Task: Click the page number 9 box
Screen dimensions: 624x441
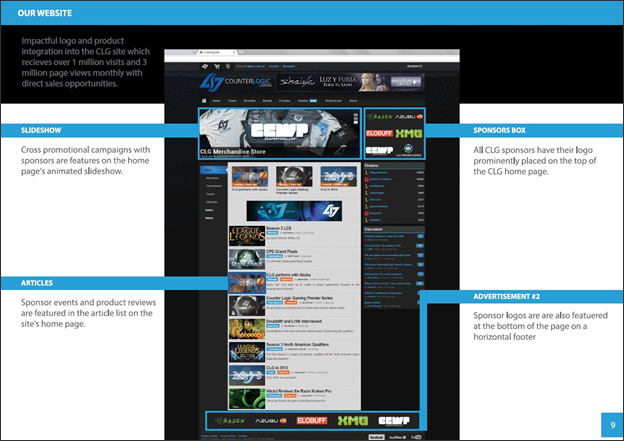Action: [612, 425]
